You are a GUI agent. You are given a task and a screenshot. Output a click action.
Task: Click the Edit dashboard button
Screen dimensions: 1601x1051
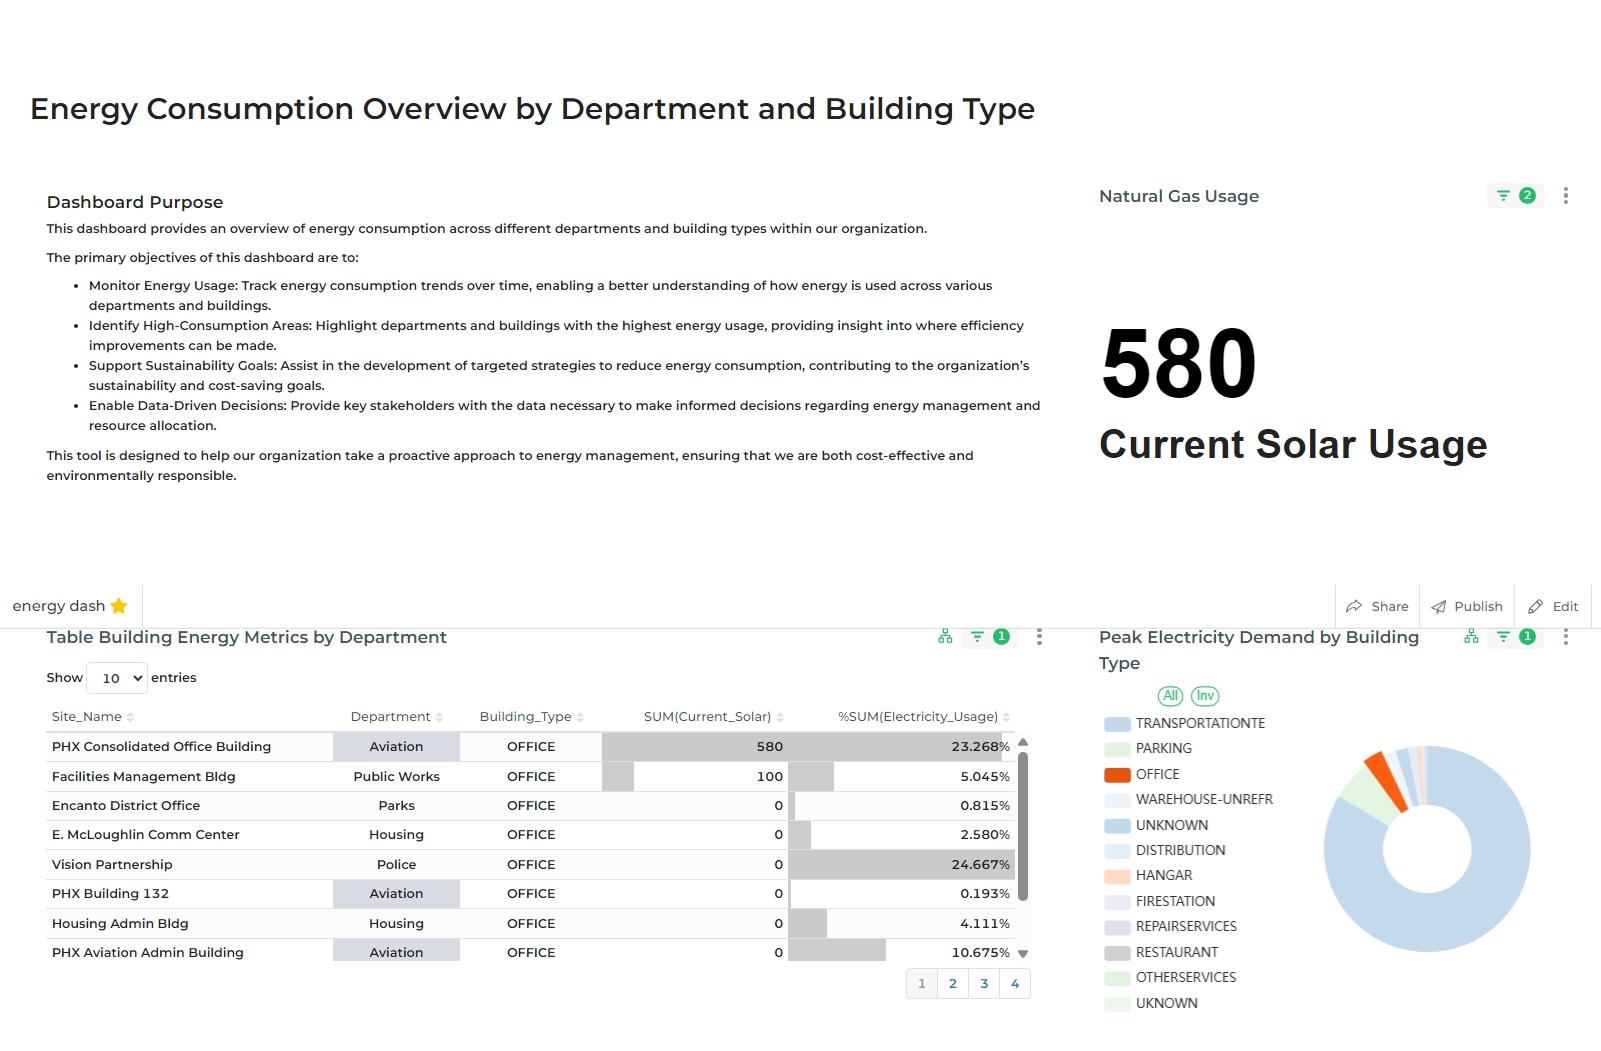click(x=1552, y=606)
